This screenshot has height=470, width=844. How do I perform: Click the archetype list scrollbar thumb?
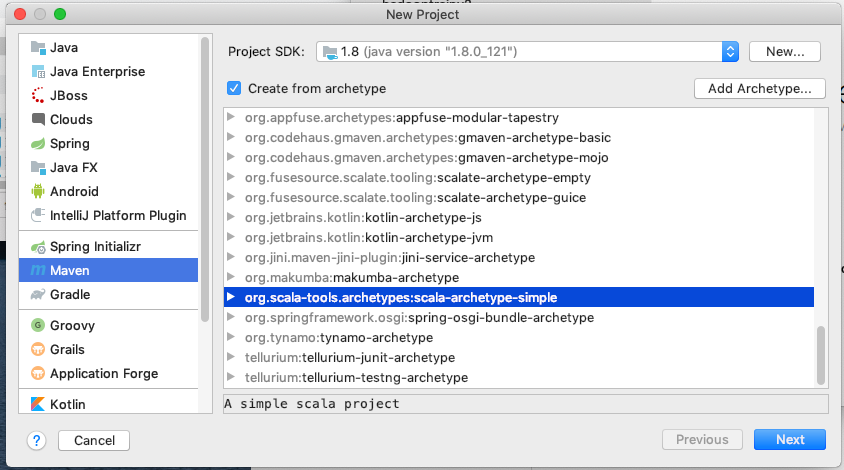click(x=821, y=355)
